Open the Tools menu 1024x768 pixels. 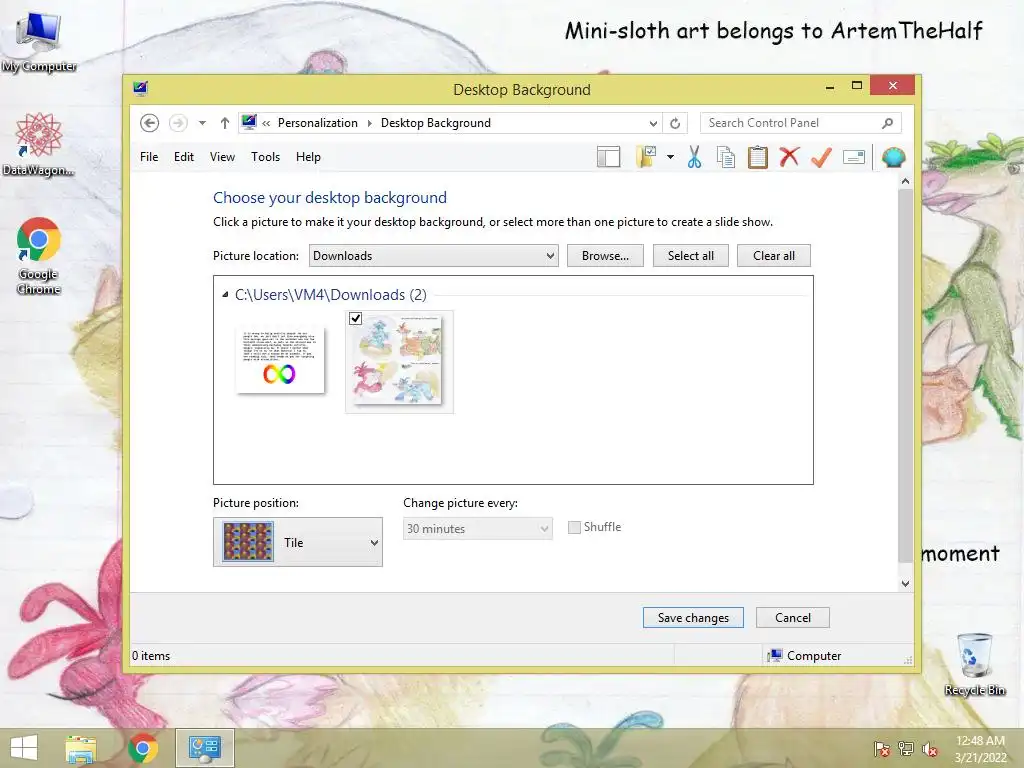[x=265, y=157]
